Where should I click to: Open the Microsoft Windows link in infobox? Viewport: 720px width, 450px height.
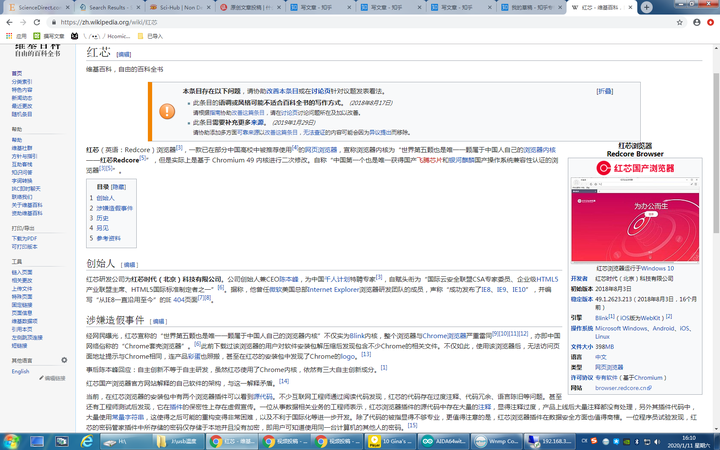click(621, 328)
